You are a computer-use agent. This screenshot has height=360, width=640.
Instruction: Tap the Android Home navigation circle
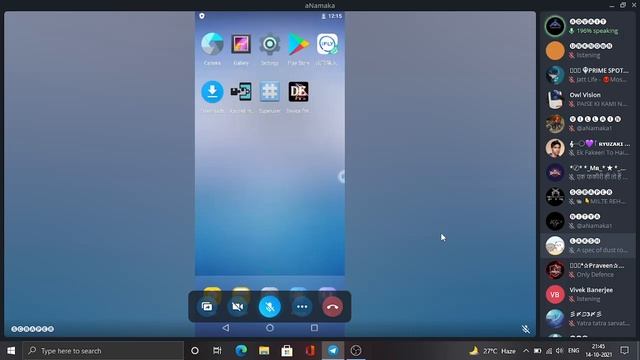click(x=270, y=327)
